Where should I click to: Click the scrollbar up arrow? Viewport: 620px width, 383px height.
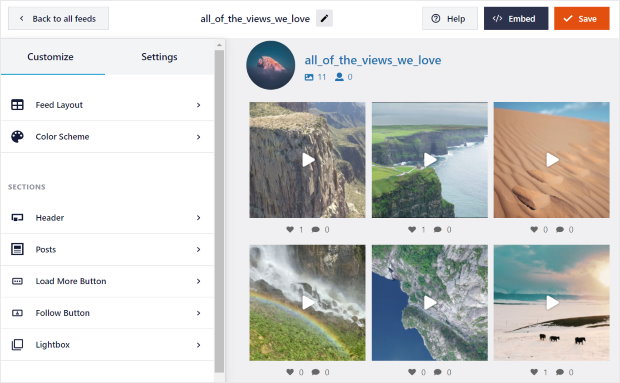click(219, 45)
